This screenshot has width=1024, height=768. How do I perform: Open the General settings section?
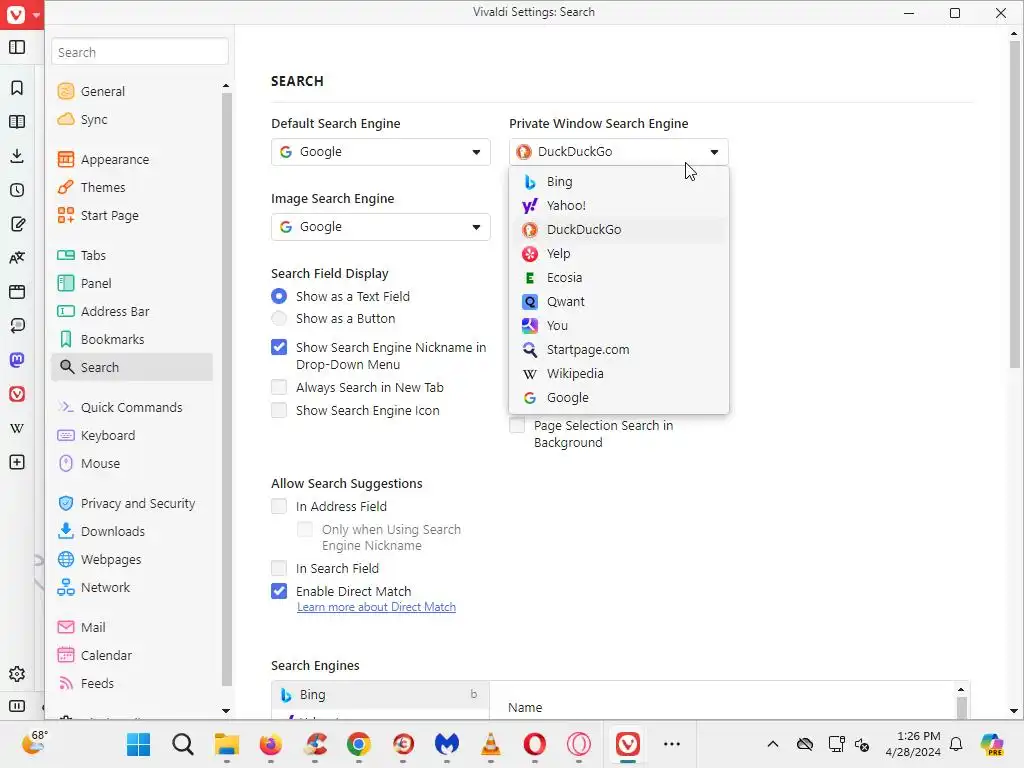point(132,91)
